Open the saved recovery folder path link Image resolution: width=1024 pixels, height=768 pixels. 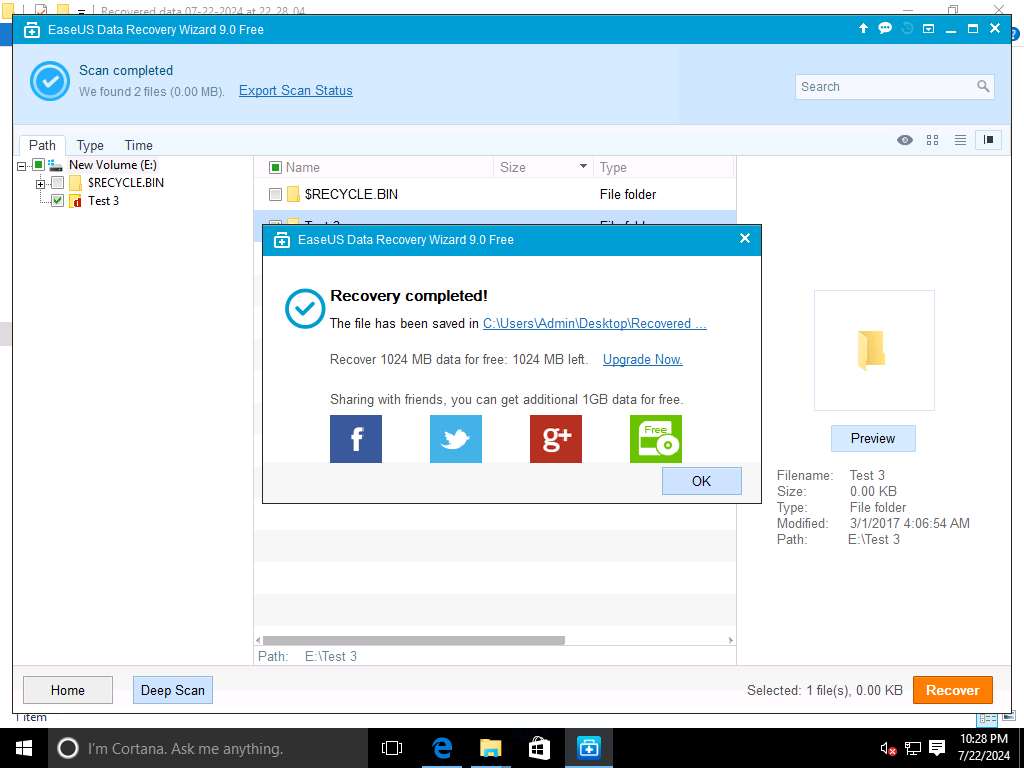click(594, 323)
